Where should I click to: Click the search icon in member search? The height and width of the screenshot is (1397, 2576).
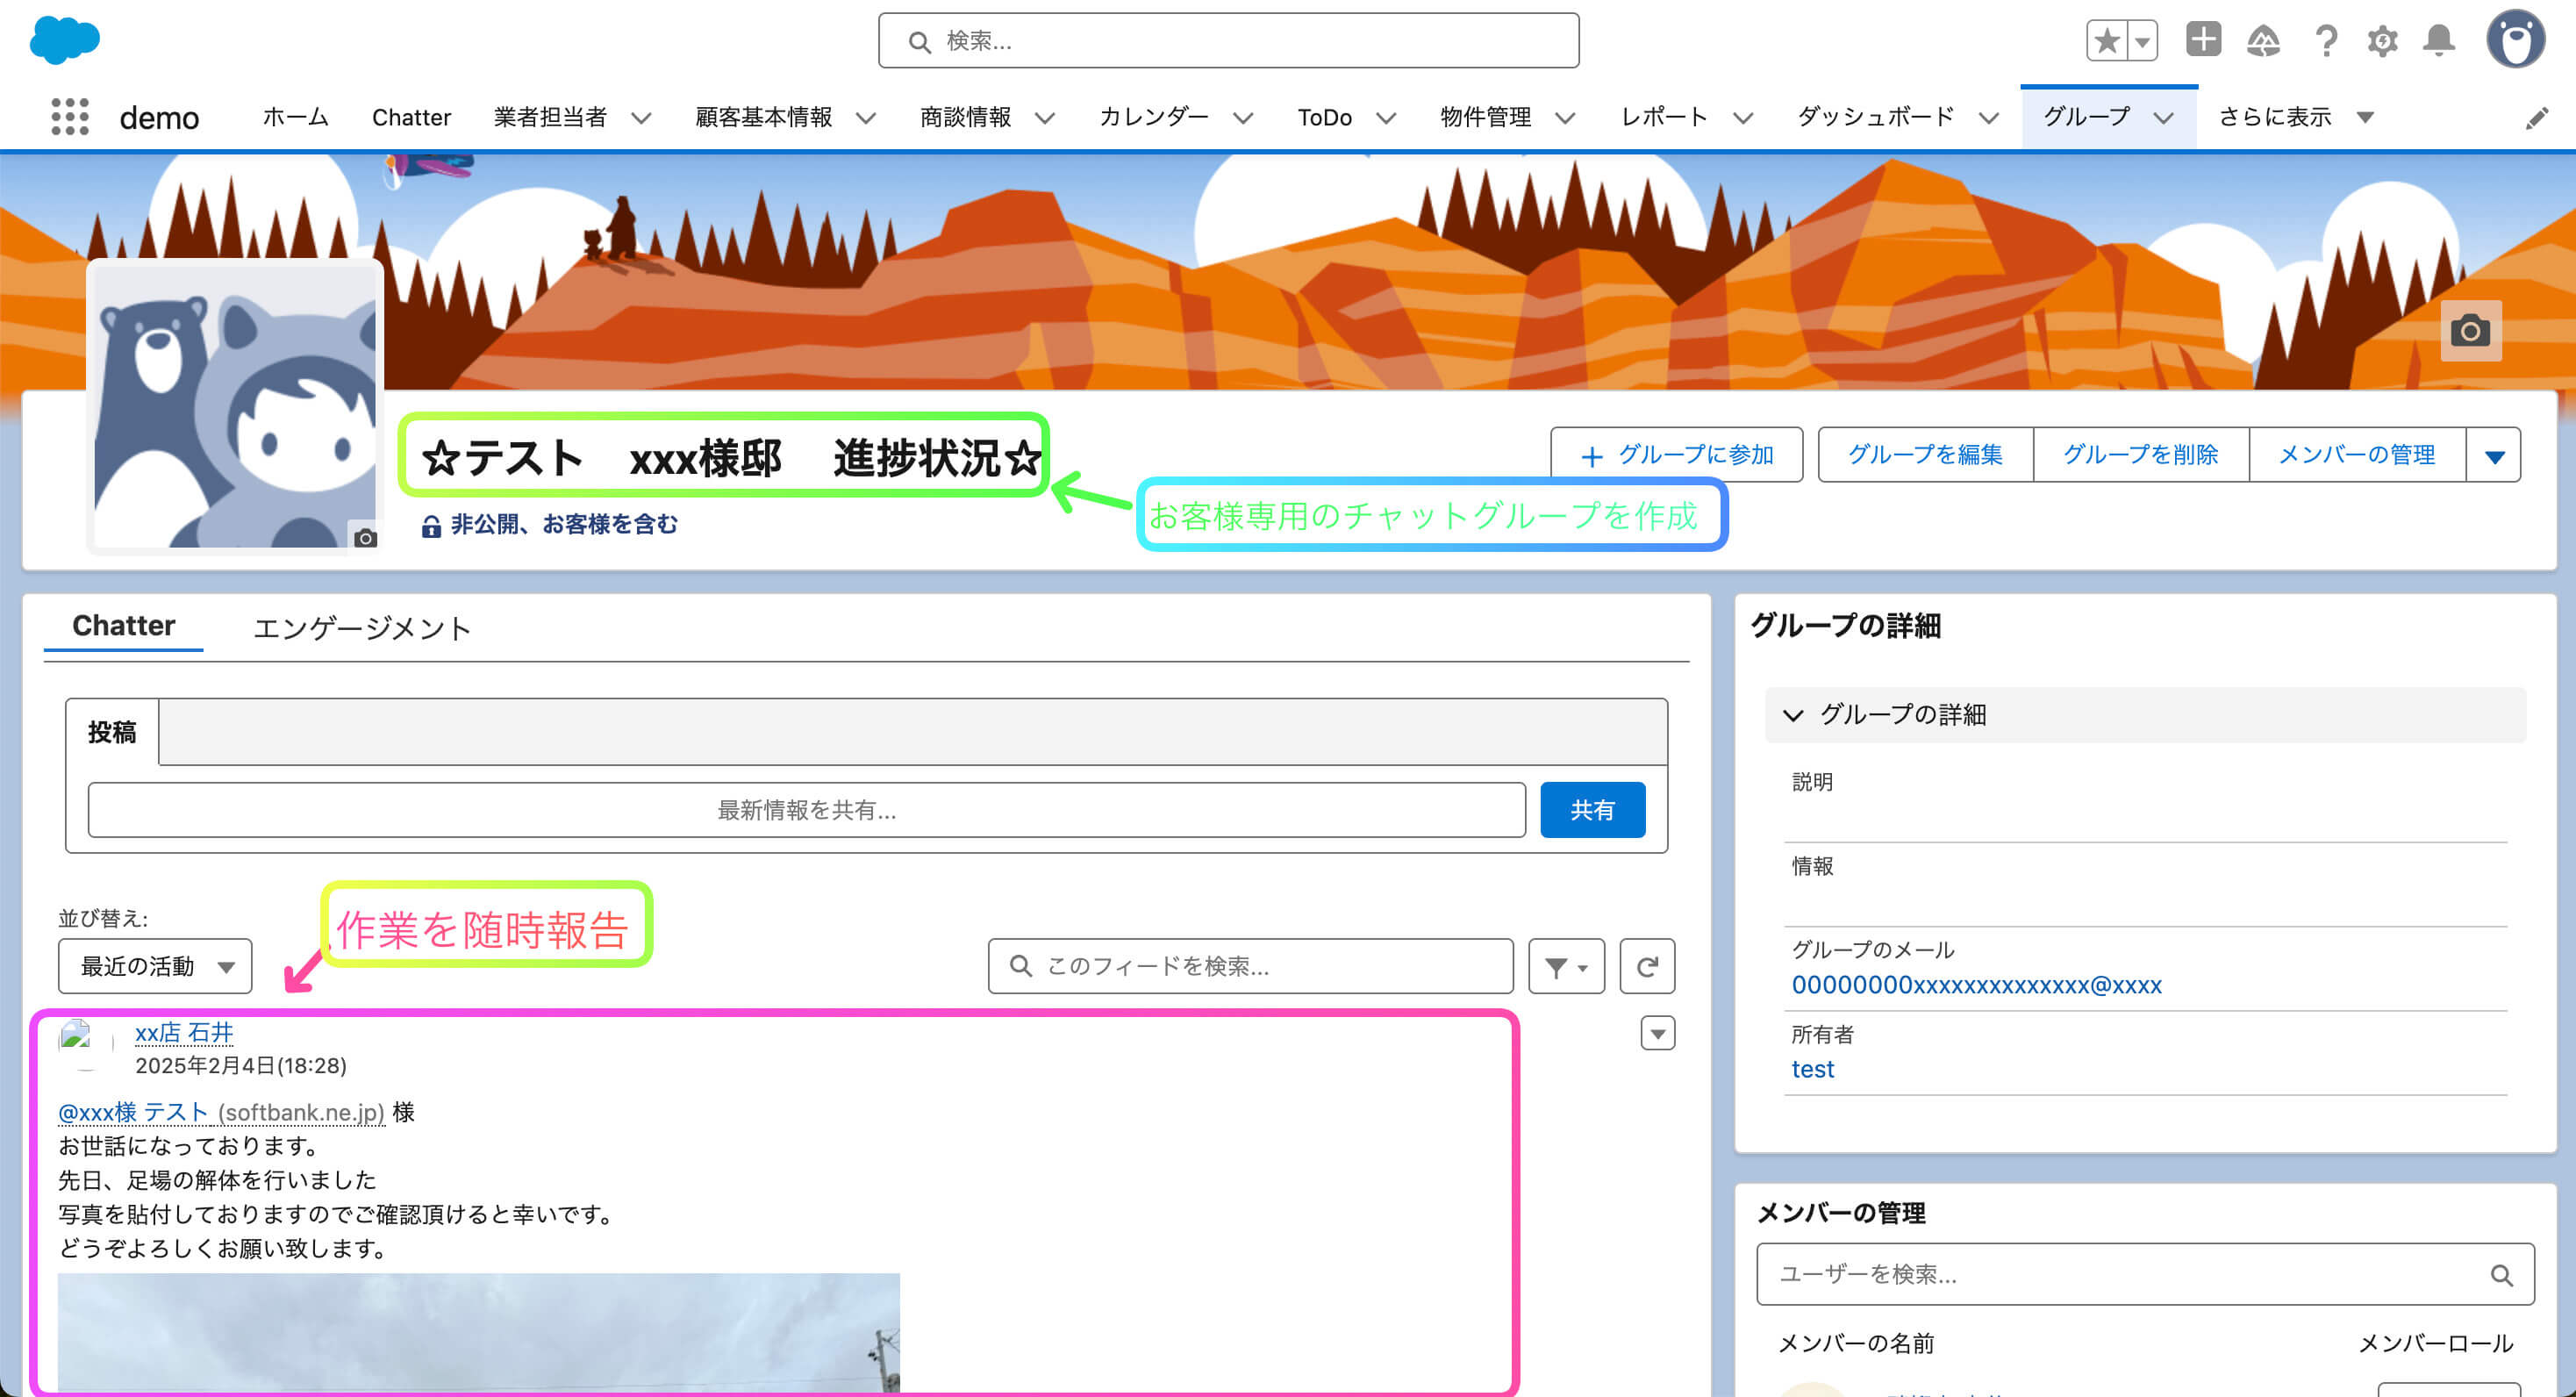coord(2501,1275)
